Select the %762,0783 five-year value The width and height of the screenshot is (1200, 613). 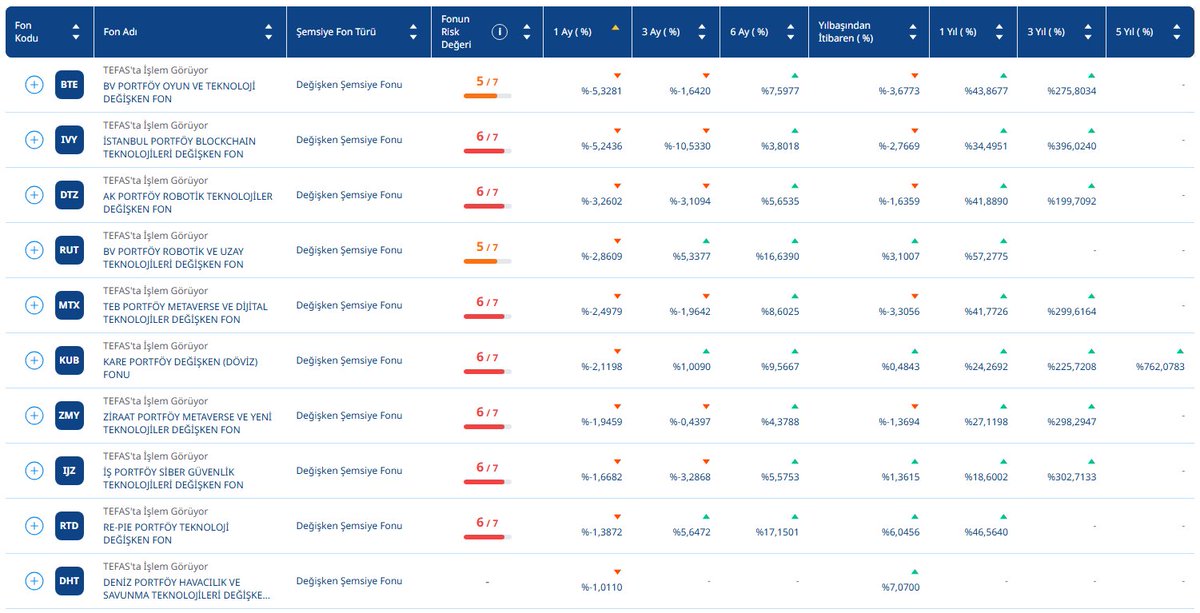pos(1159,367)
